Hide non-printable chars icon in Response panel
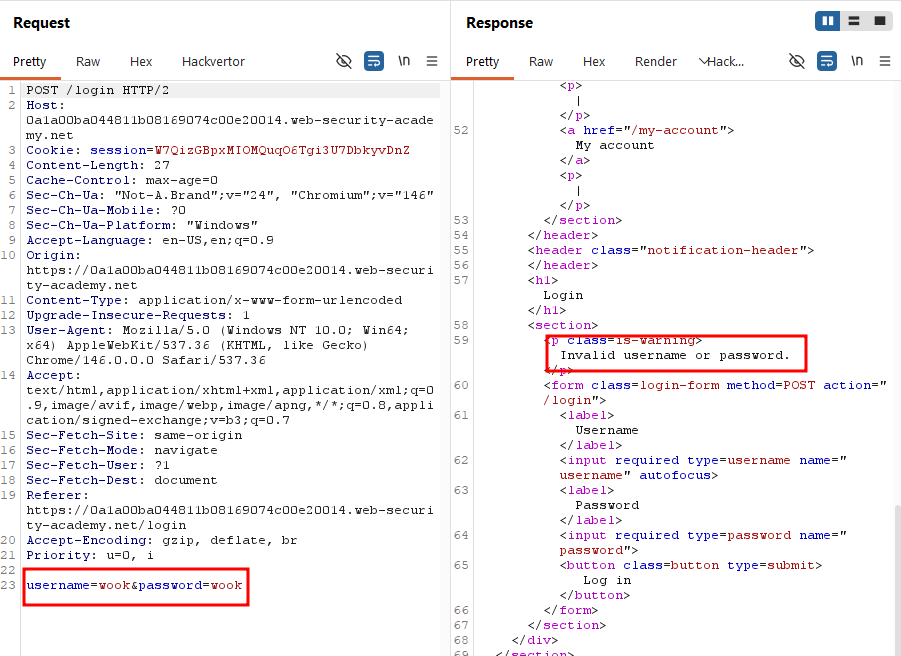This screenshot has width=901, height=656. click(x=796, y=61)
